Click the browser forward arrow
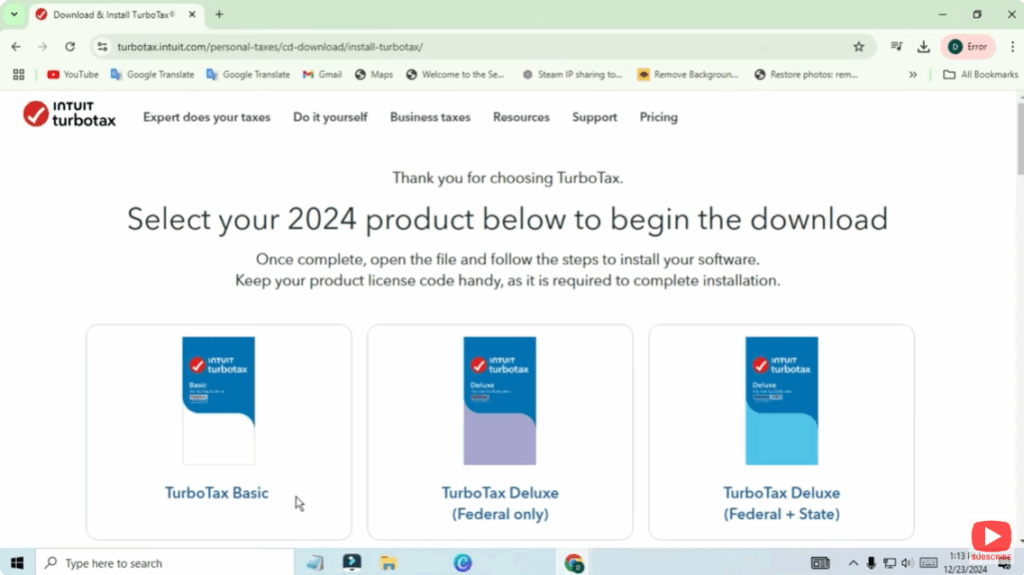1024x575 pixels. click(42, 46)
